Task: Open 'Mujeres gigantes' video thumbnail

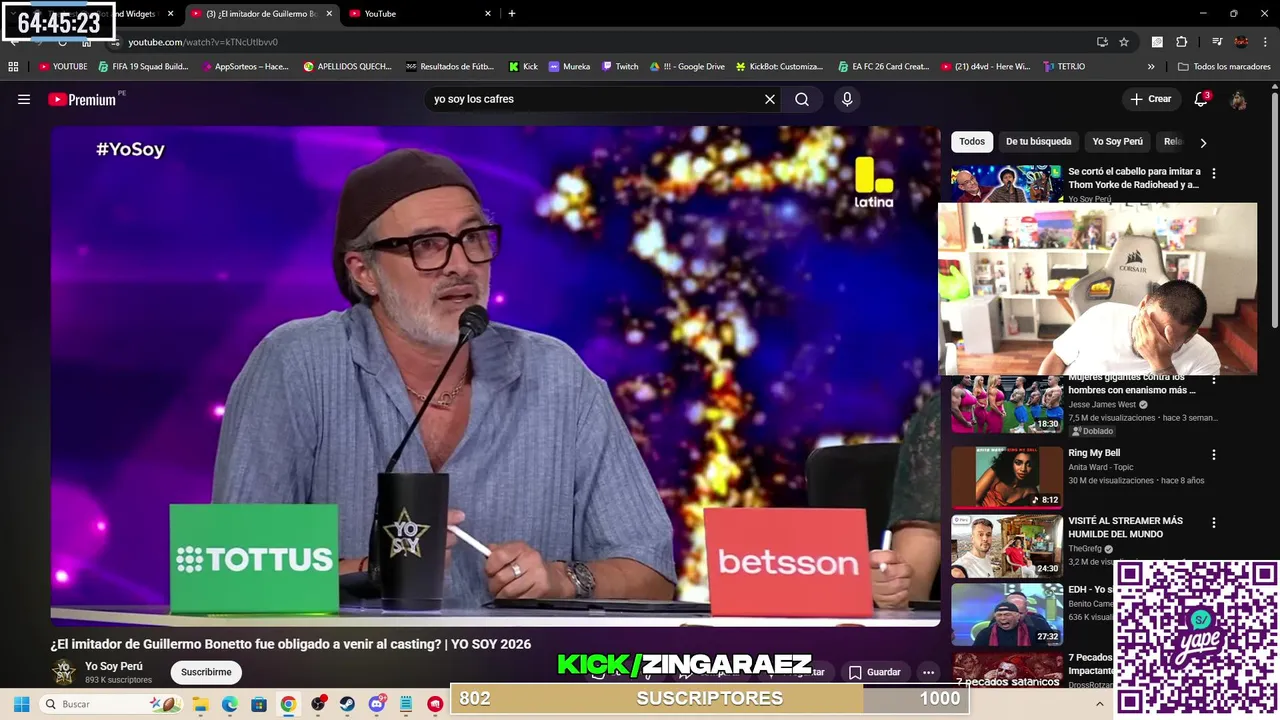Action: point(1006,404)
